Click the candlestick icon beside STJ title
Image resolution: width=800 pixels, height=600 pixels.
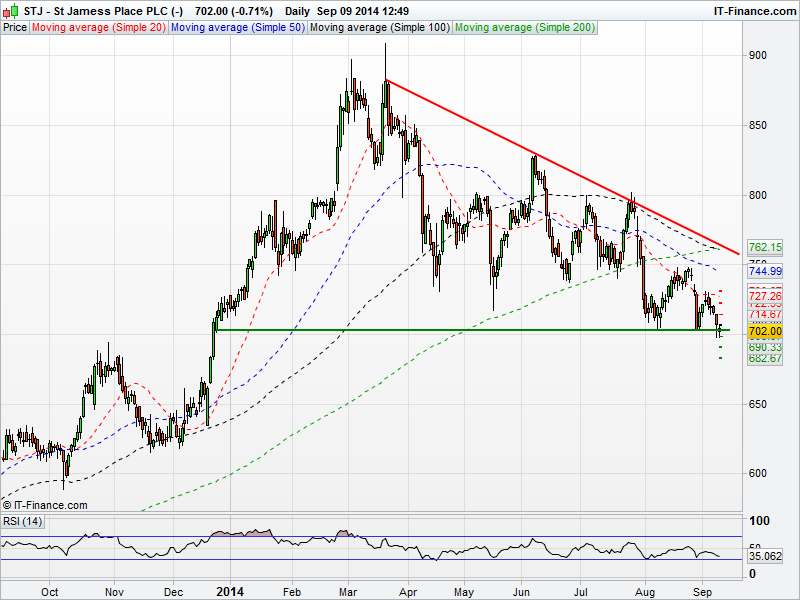pyautogui.click(x=11, y=11)
